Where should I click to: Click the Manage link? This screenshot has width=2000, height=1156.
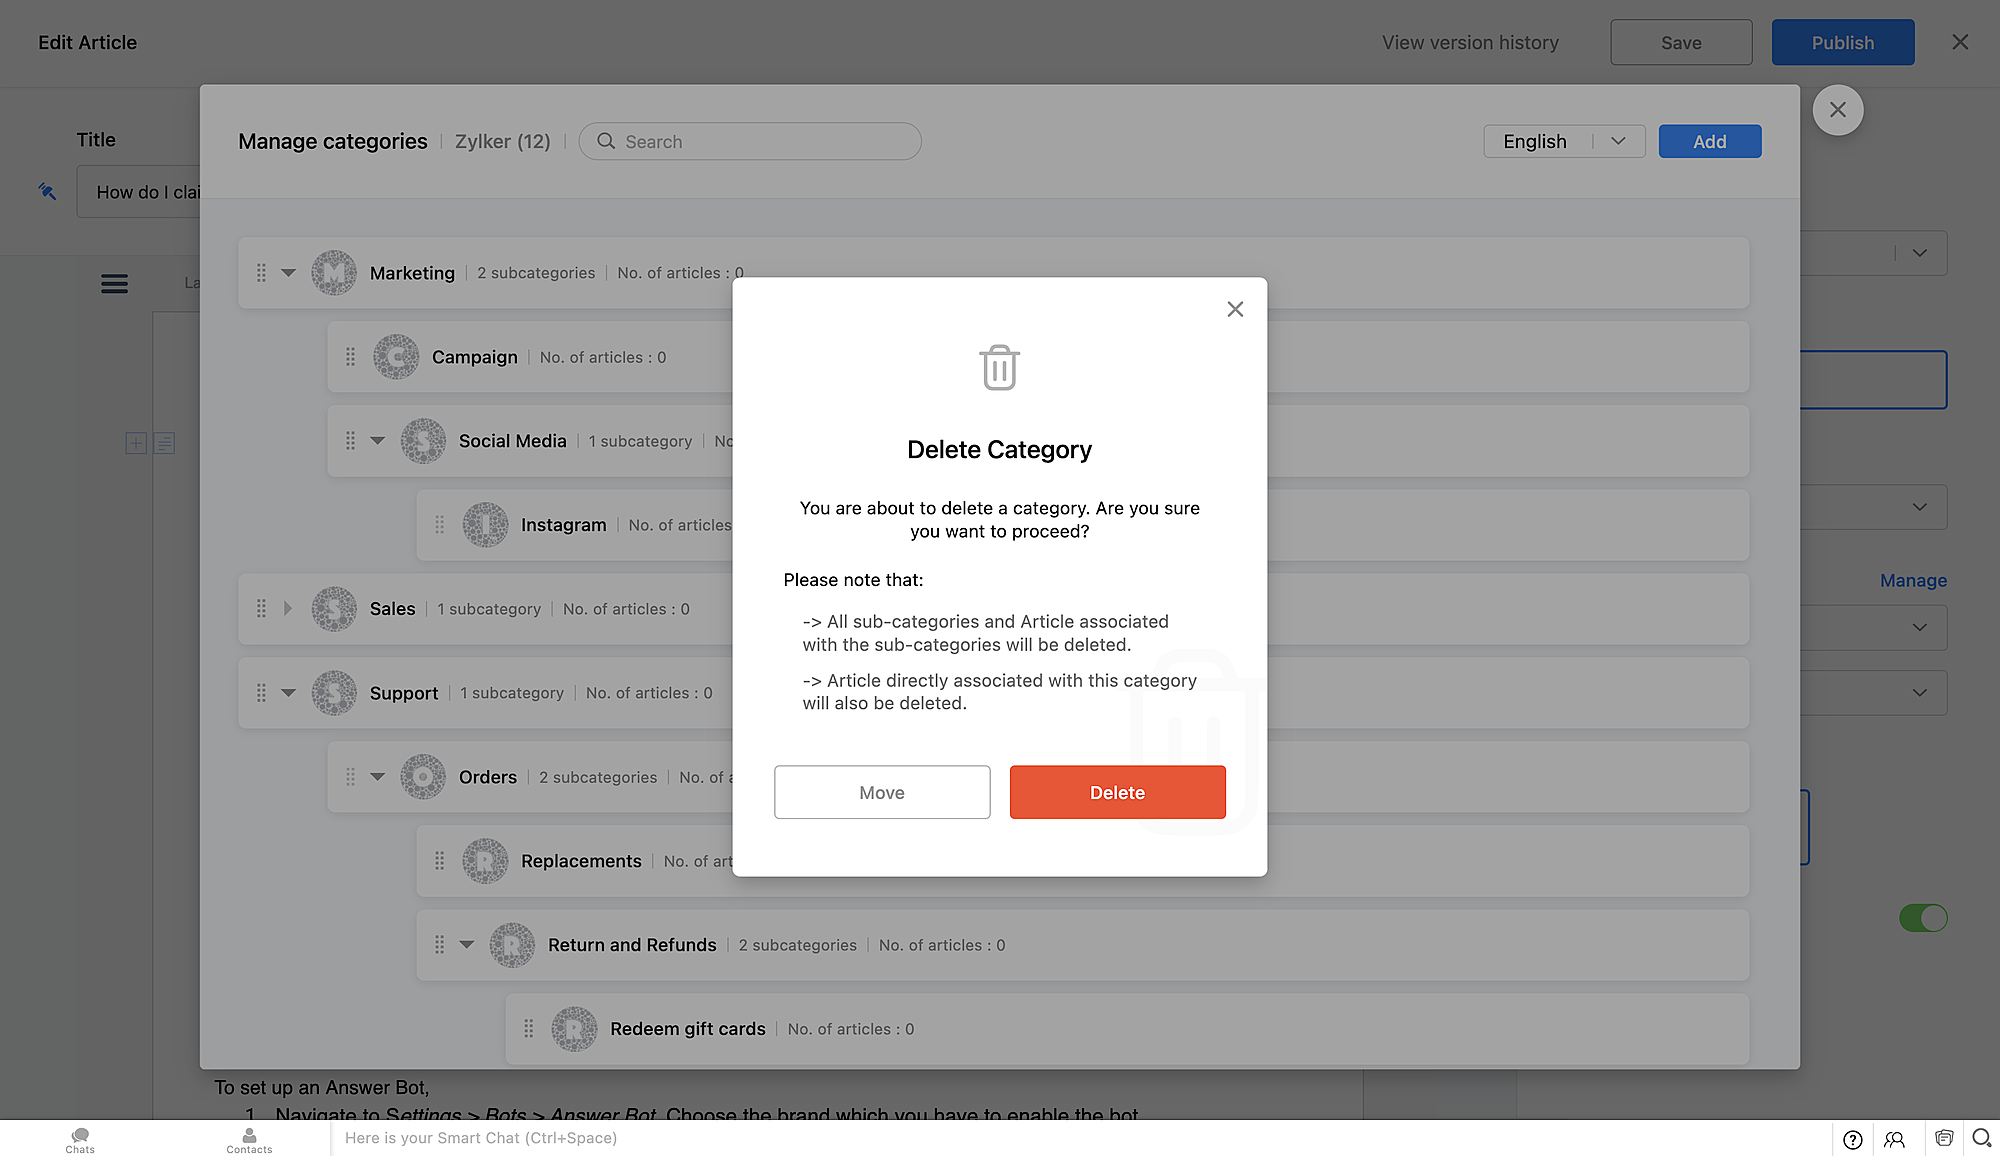click(1912, 581)
